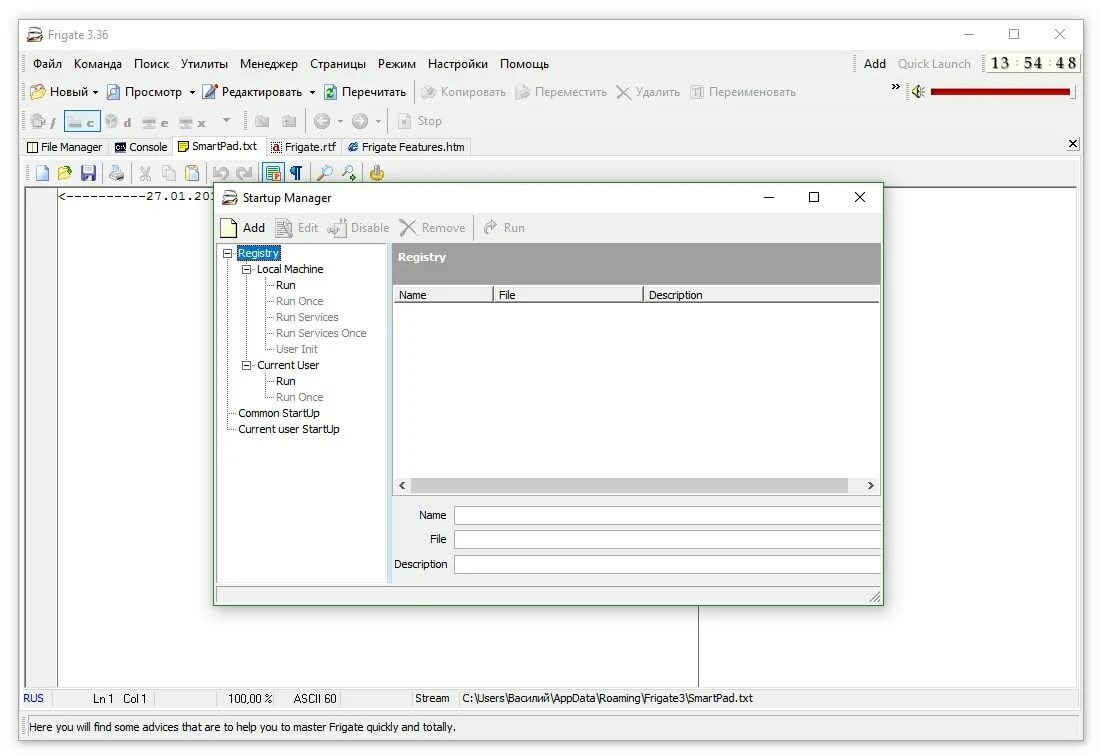The image size is (1099, 755).
Task: Click Add next to Quick Launch
Action: [x=874, y=64]
